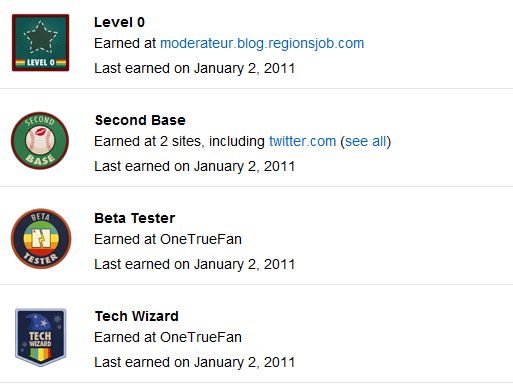513x390 pixels.
Task: Click the 'LEVEL 0' banner inside the badge
Action: [x=40, y=62]
